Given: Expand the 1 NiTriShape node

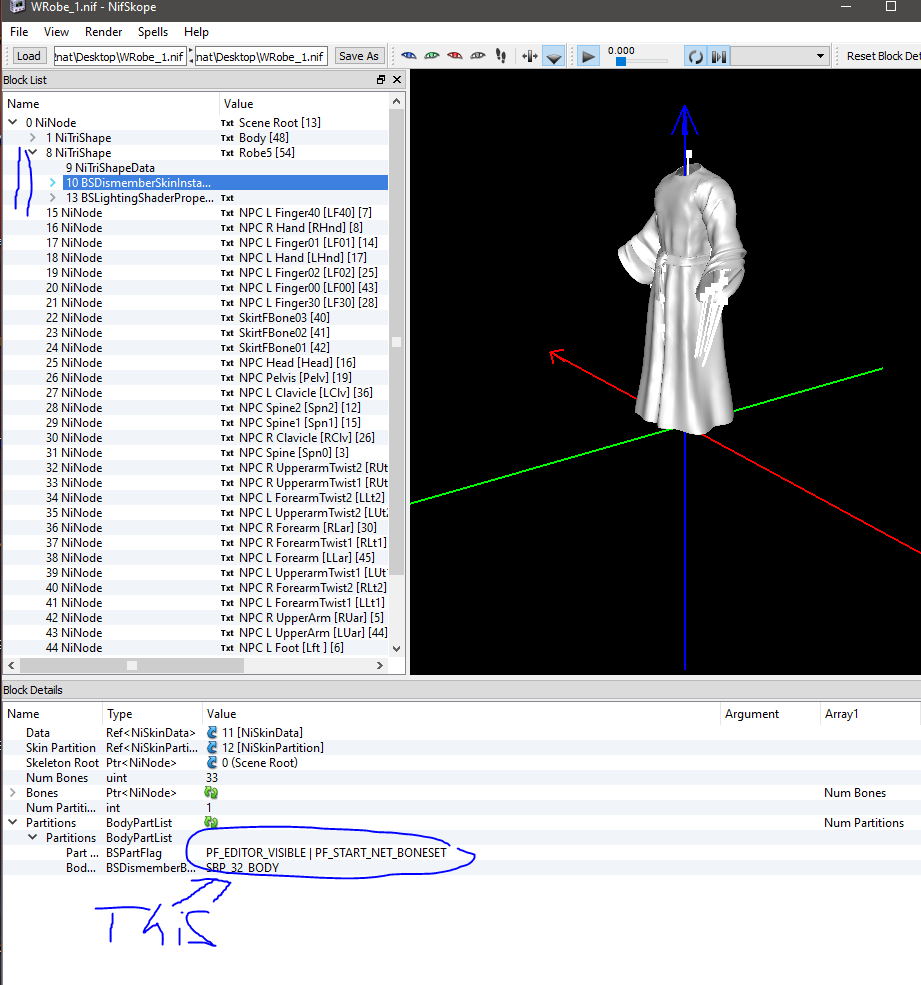Looking at the screenshot, I should (33, 137).
